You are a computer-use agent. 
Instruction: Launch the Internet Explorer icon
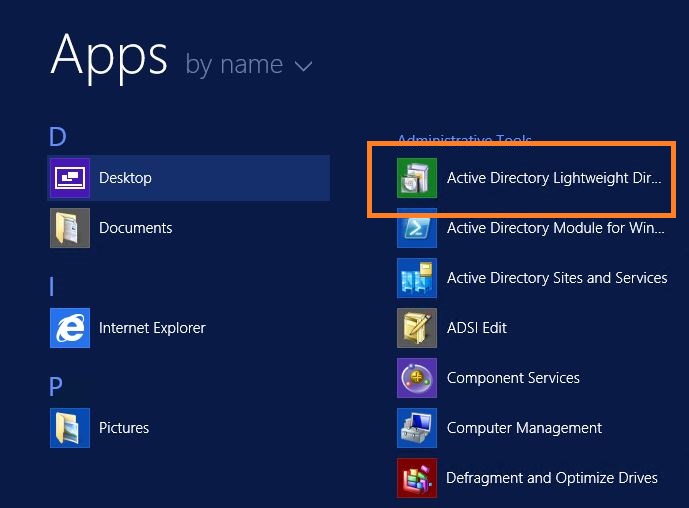coord(70,328)
